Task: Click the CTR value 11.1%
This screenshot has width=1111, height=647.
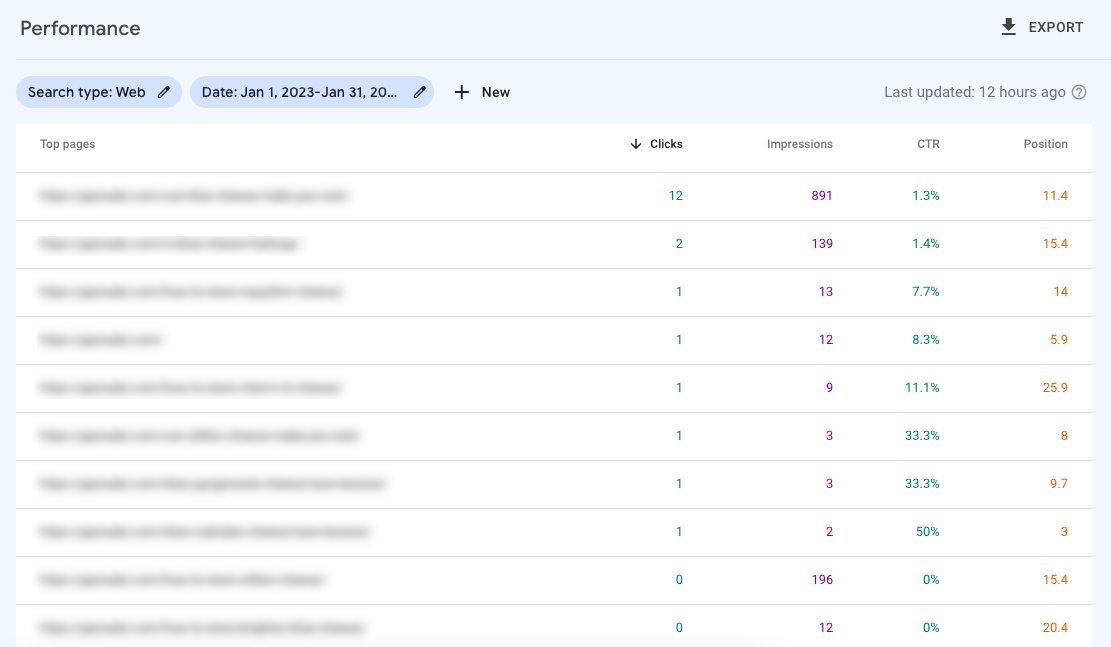Action: (x=922, y=388)
